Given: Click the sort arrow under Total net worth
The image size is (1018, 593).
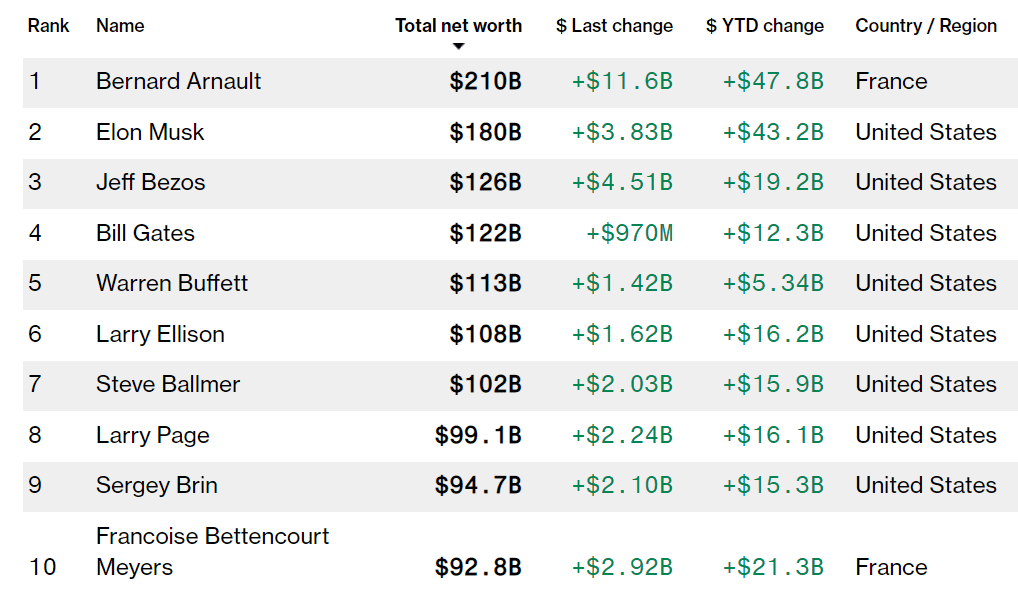Looking at the screenshot, I should coord(458,46).
